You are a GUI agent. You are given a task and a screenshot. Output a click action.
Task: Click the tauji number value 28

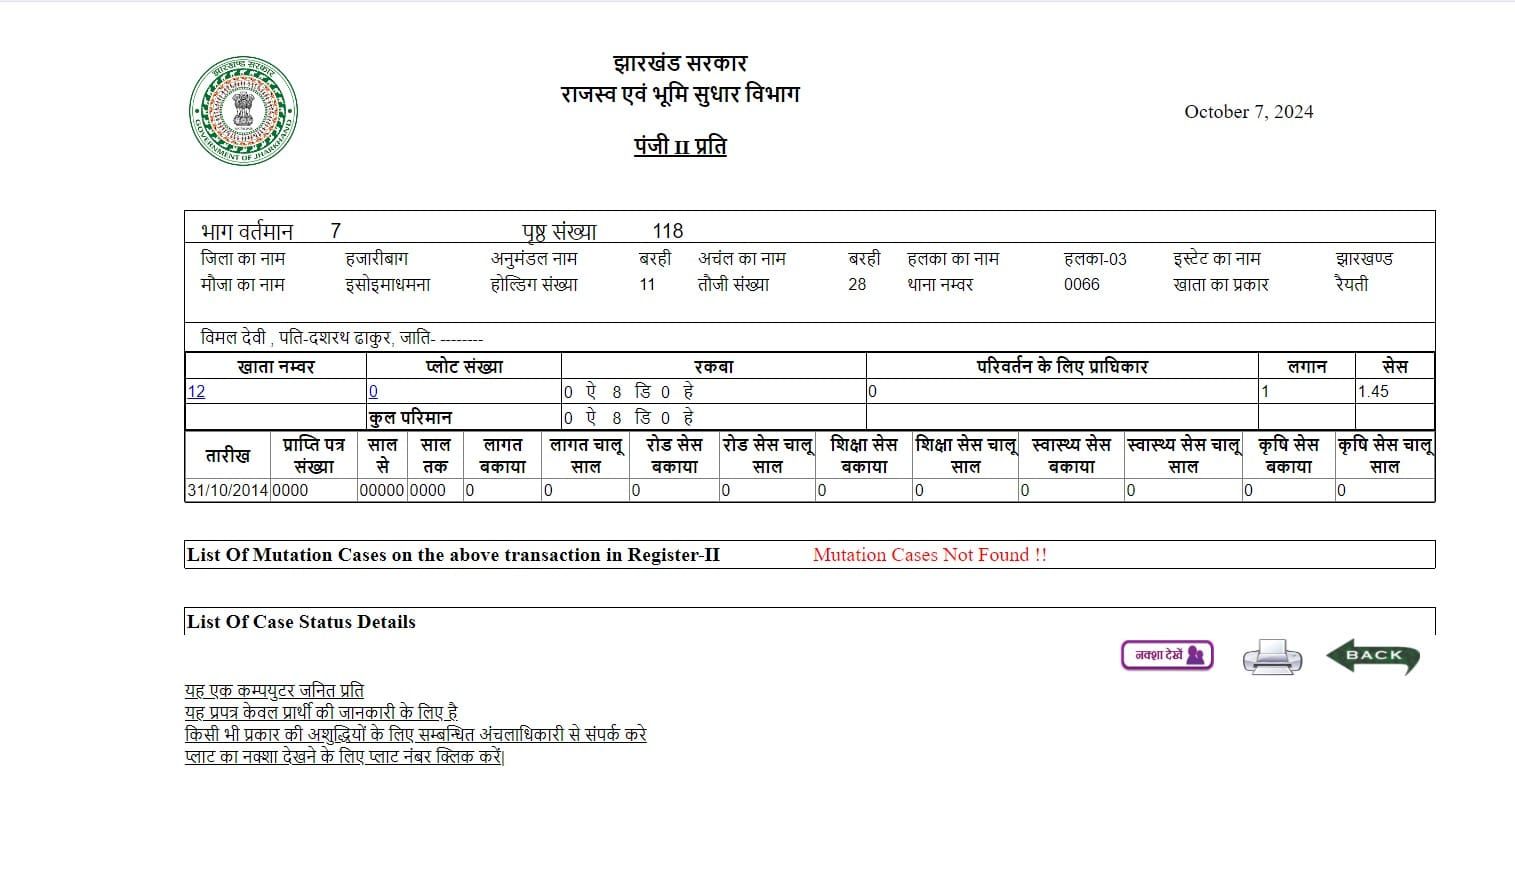pos(857,284)
